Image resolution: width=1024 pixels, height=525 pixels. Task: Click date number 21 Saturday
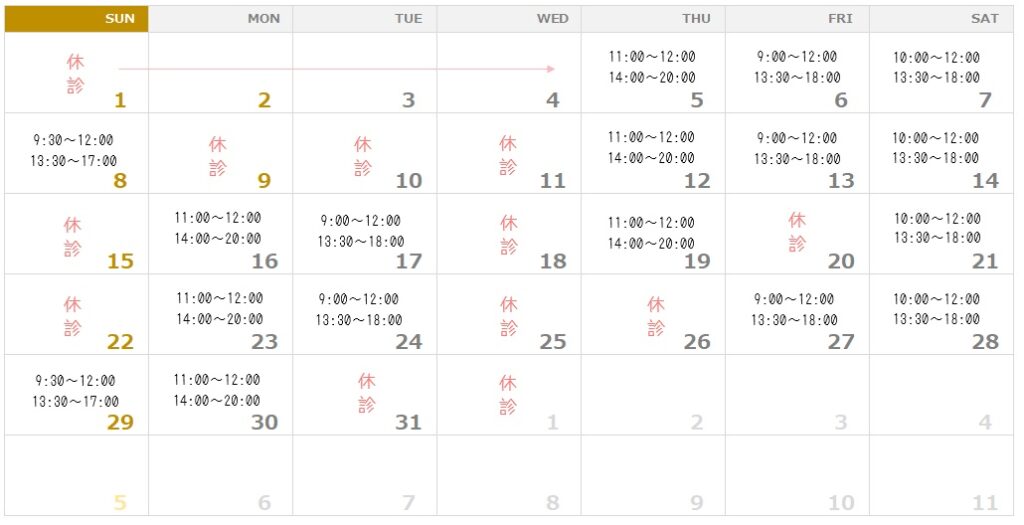tap(985, 261)
